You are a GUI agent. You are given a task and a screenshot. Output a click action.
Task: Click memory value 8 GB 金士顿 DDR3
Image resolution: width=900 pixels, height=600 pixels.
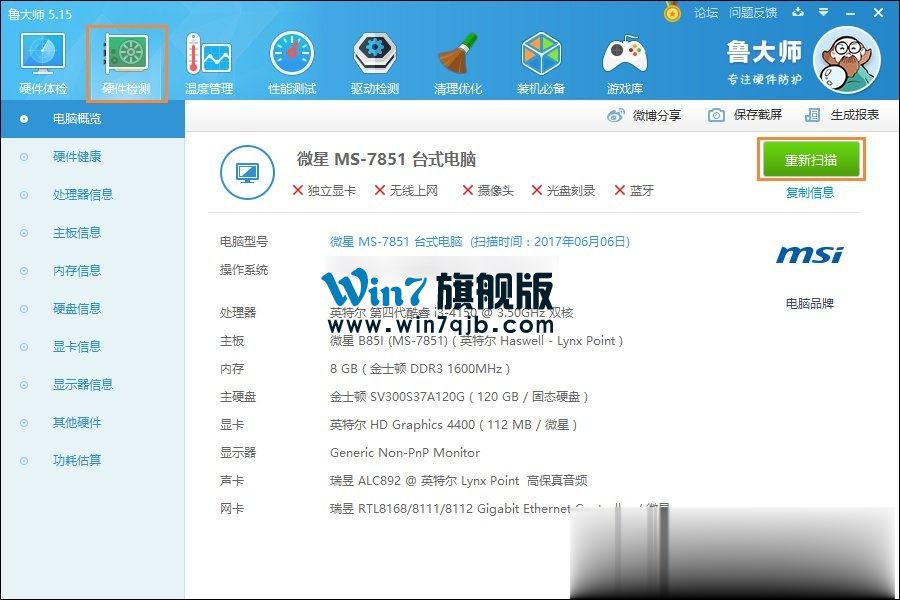click(420, 369)
